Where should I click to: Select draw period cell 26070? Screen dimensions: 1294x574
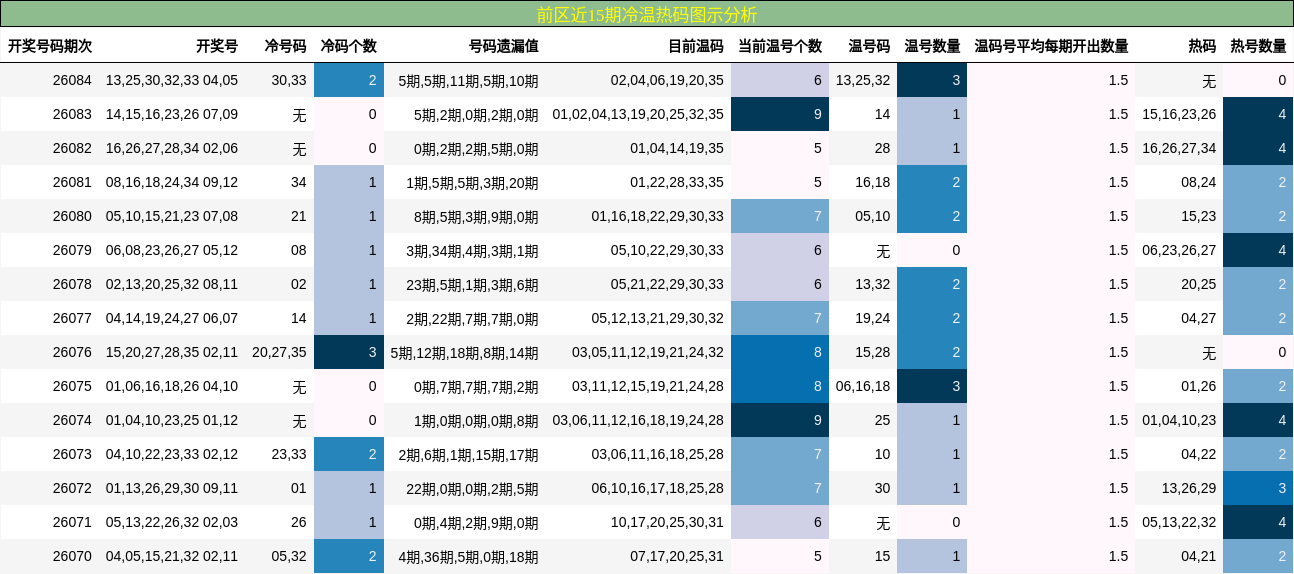pyautogui.click(x=72, y=556)
